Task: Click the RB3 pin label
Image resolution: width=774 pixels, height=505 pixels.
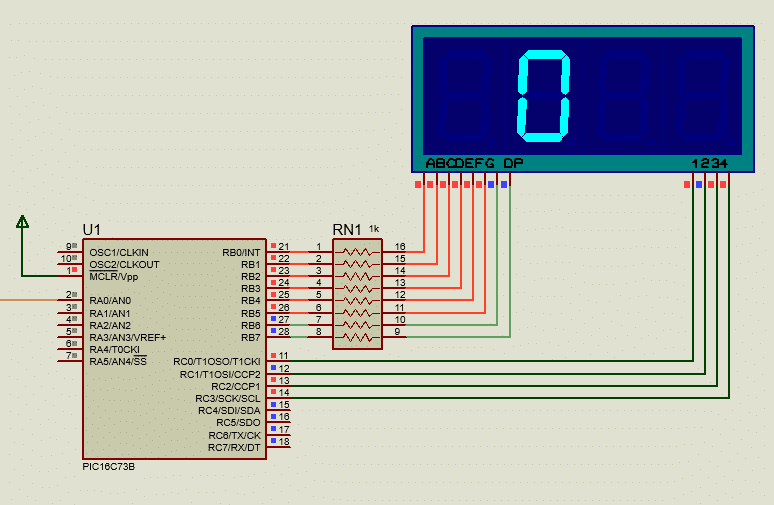Action: pos(250,288)
